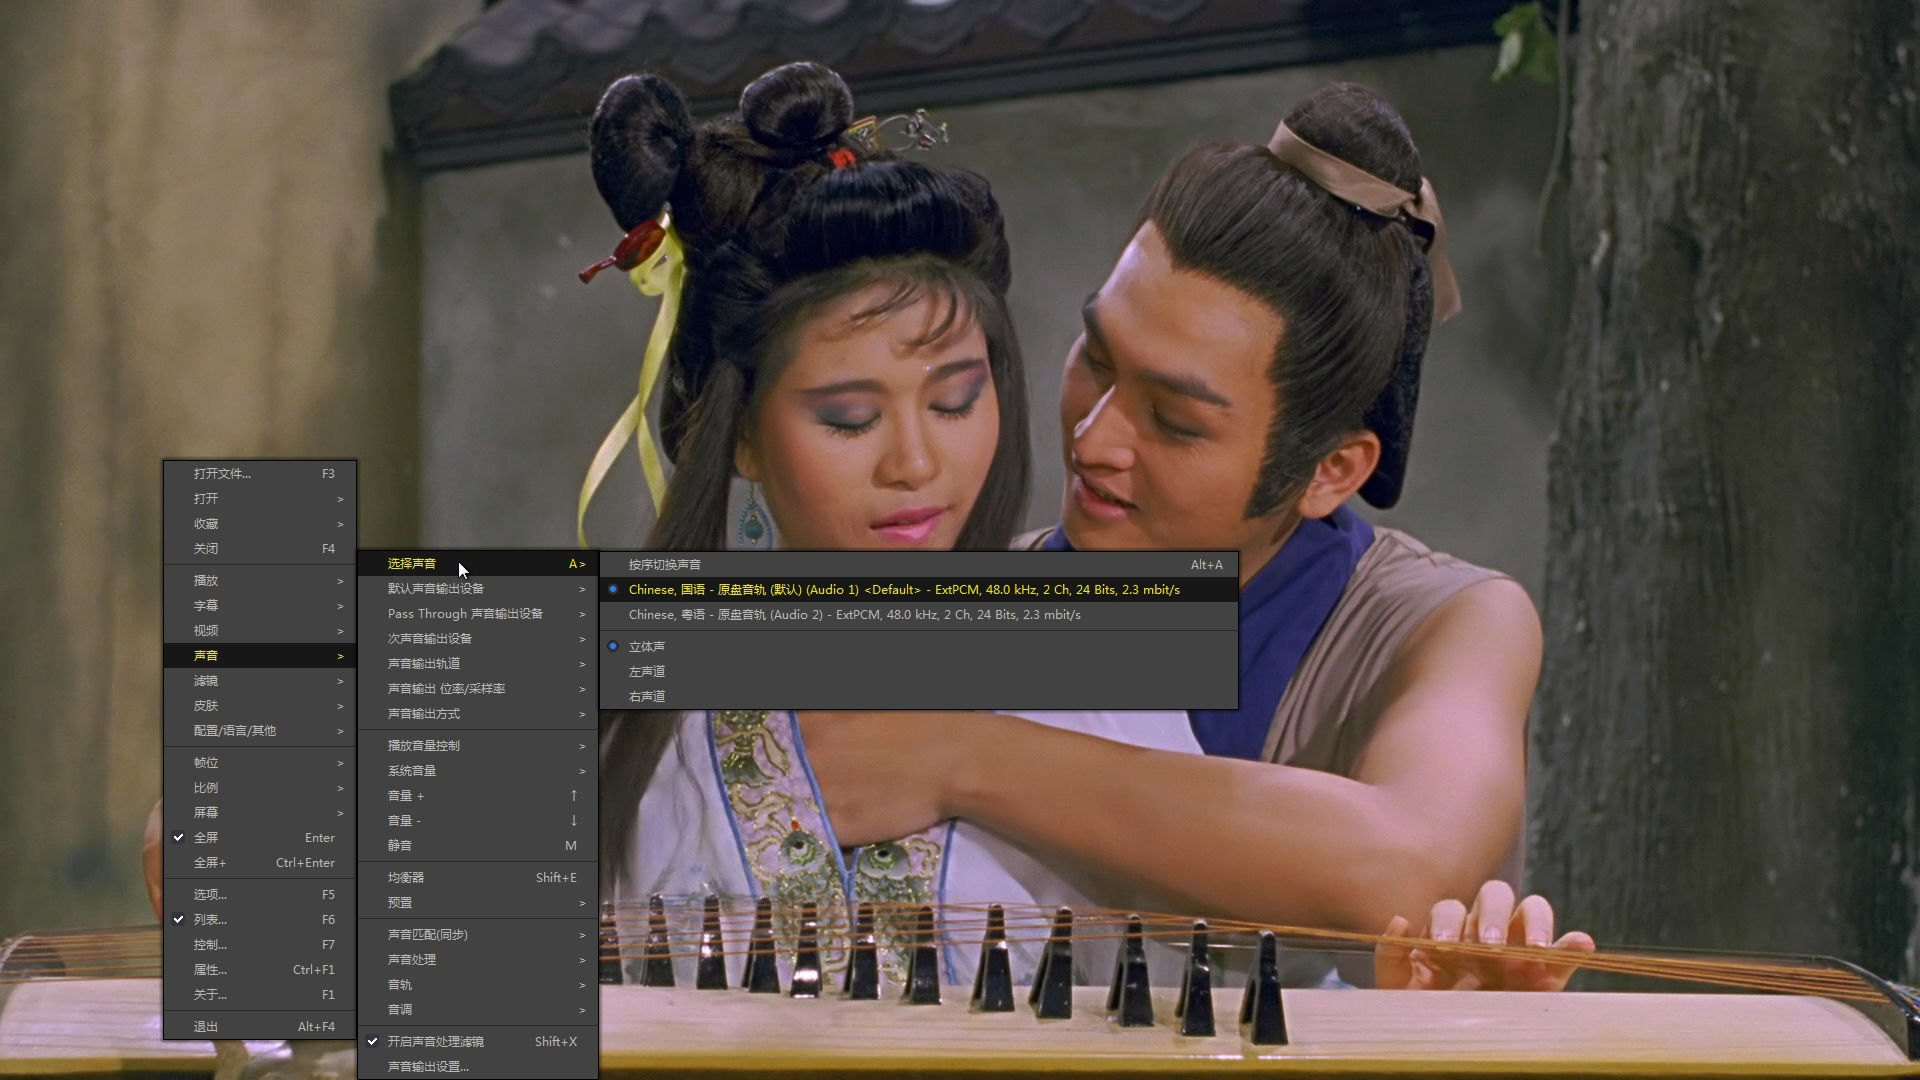Open the 音轨 submenu

pos(478,985)
